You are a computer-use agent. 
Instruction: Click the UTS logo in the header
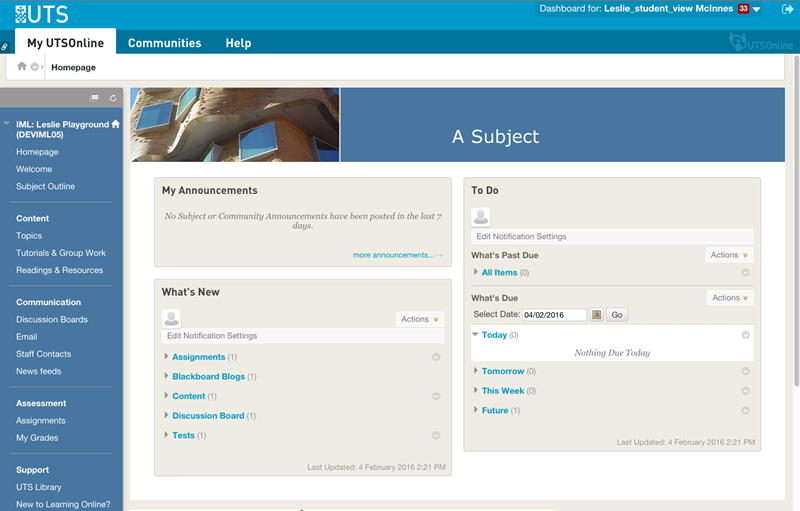pos(36,12)
